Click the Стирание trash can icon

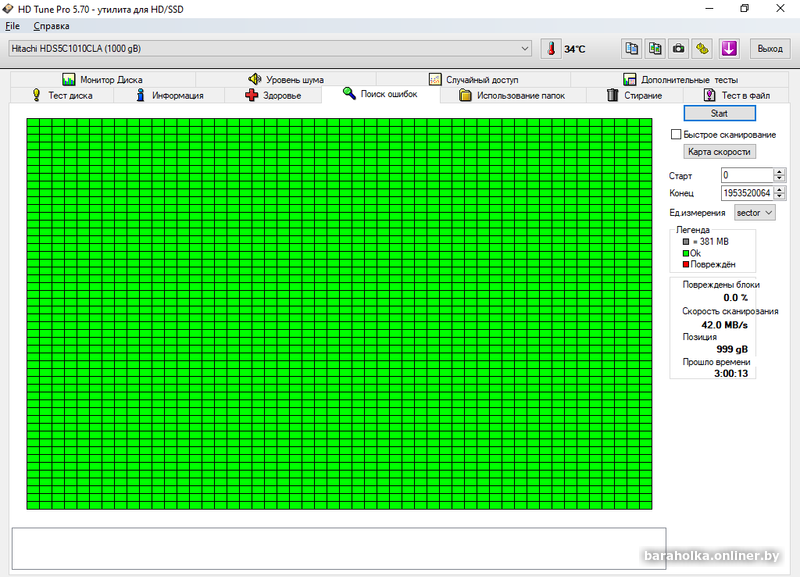coord(612,95)
